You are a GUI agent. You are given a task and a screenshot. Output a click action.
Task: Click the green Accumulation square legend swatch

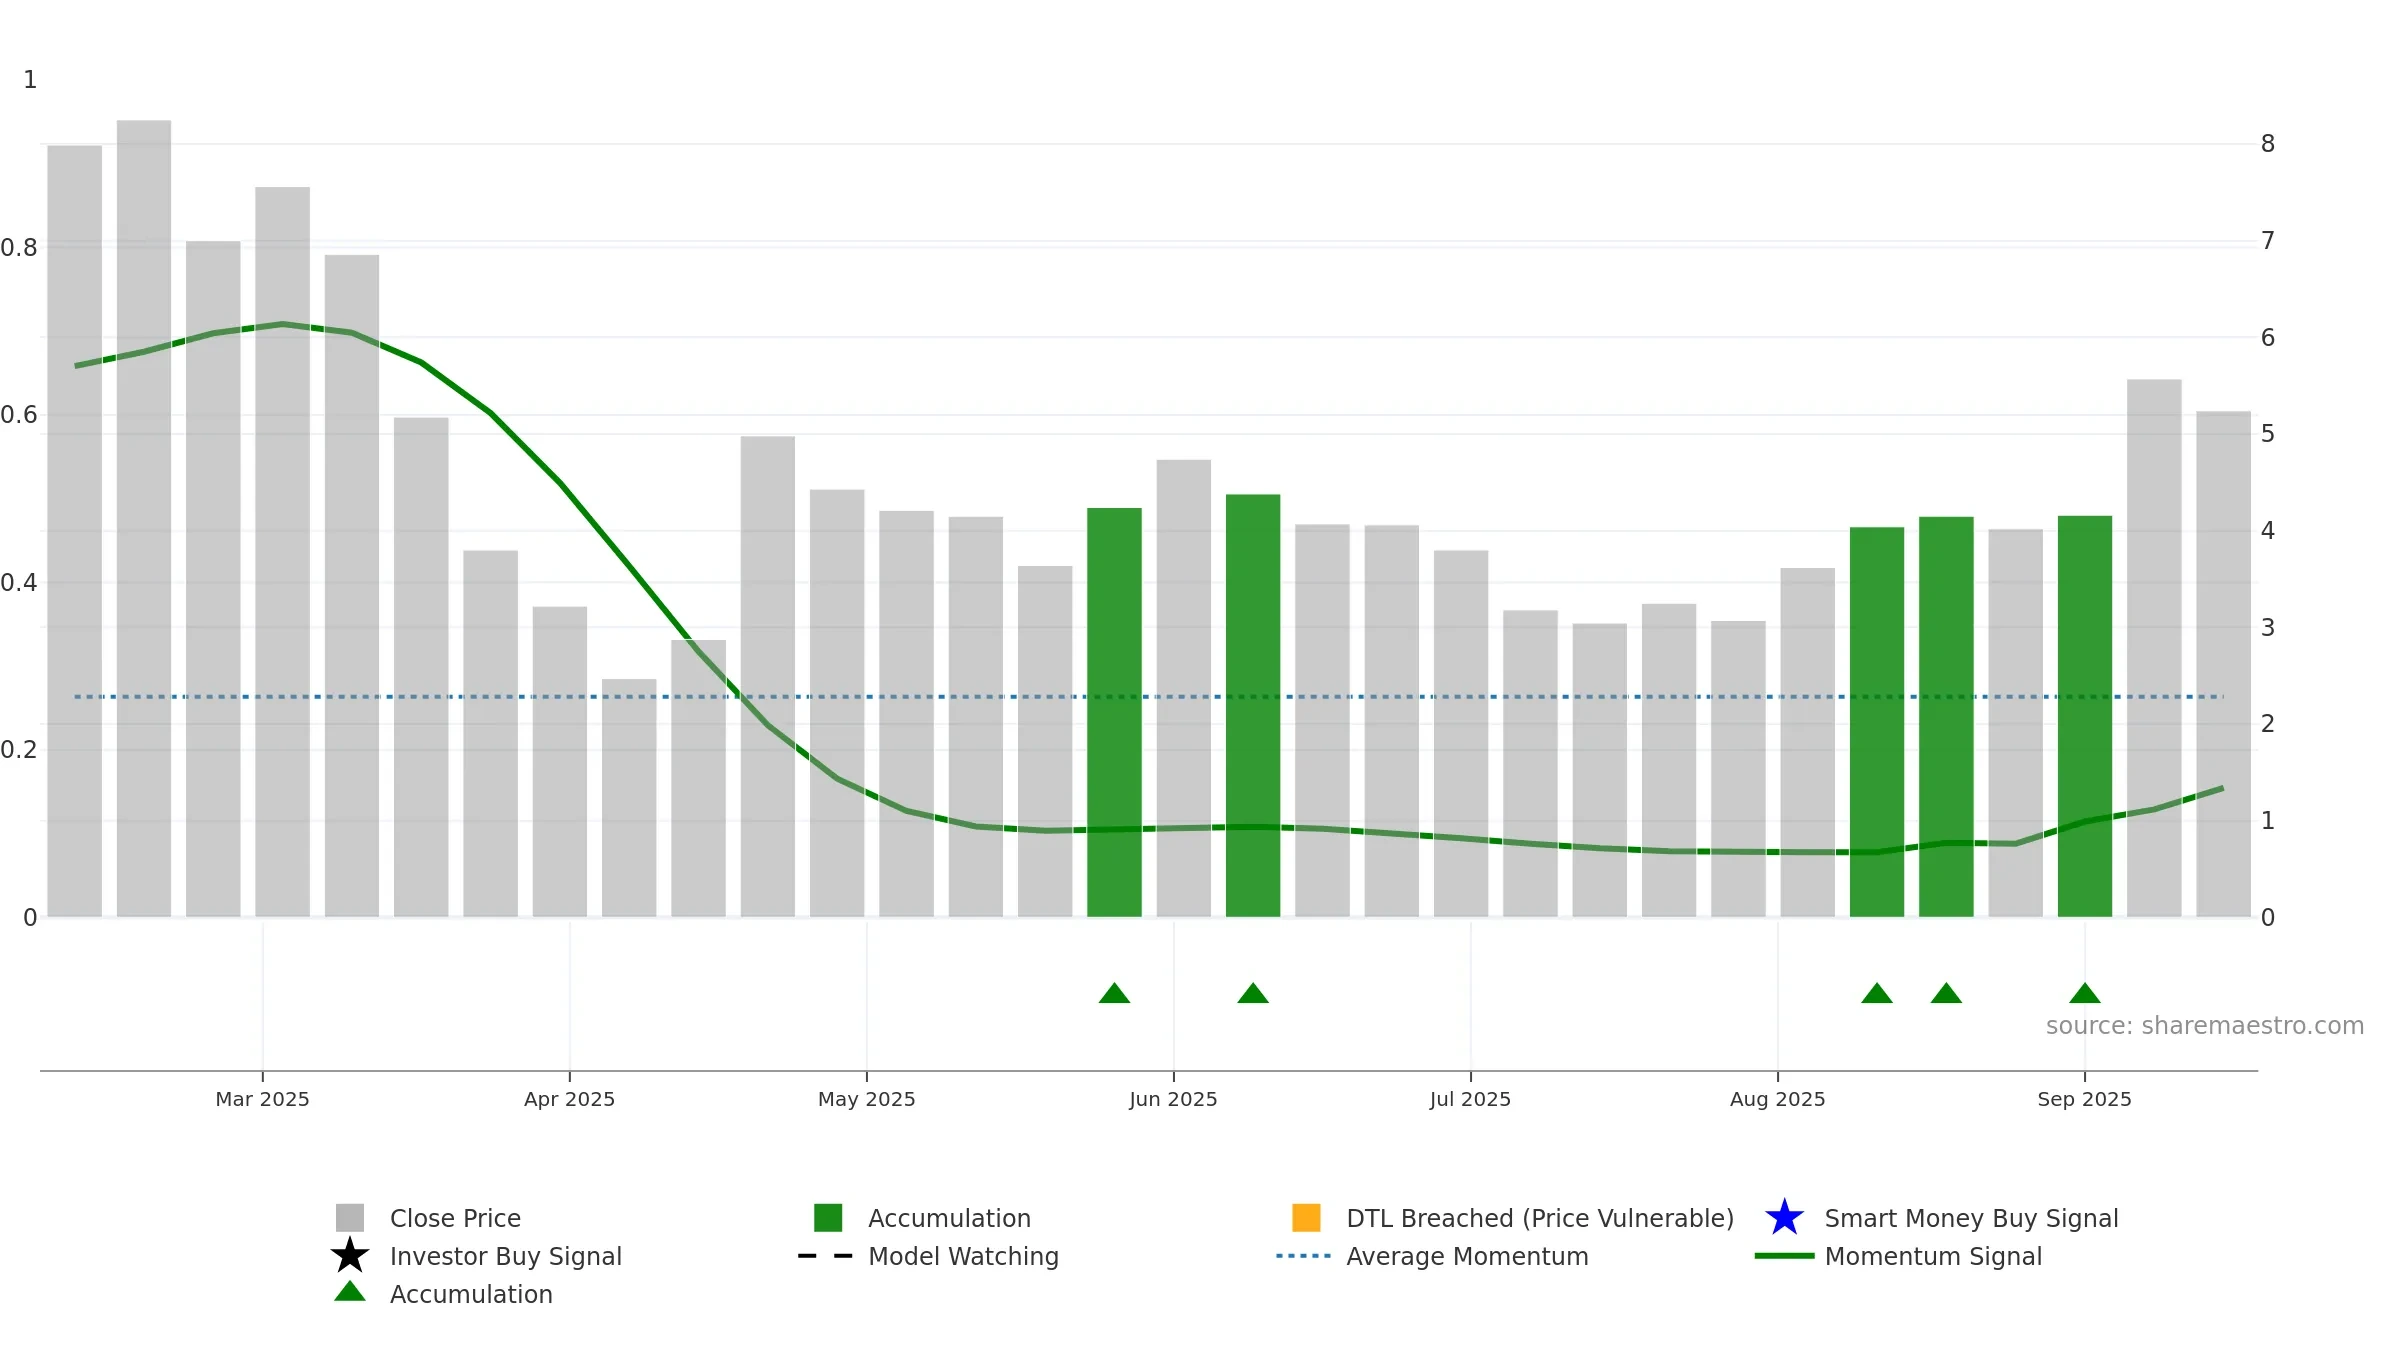pos(828,1218)
